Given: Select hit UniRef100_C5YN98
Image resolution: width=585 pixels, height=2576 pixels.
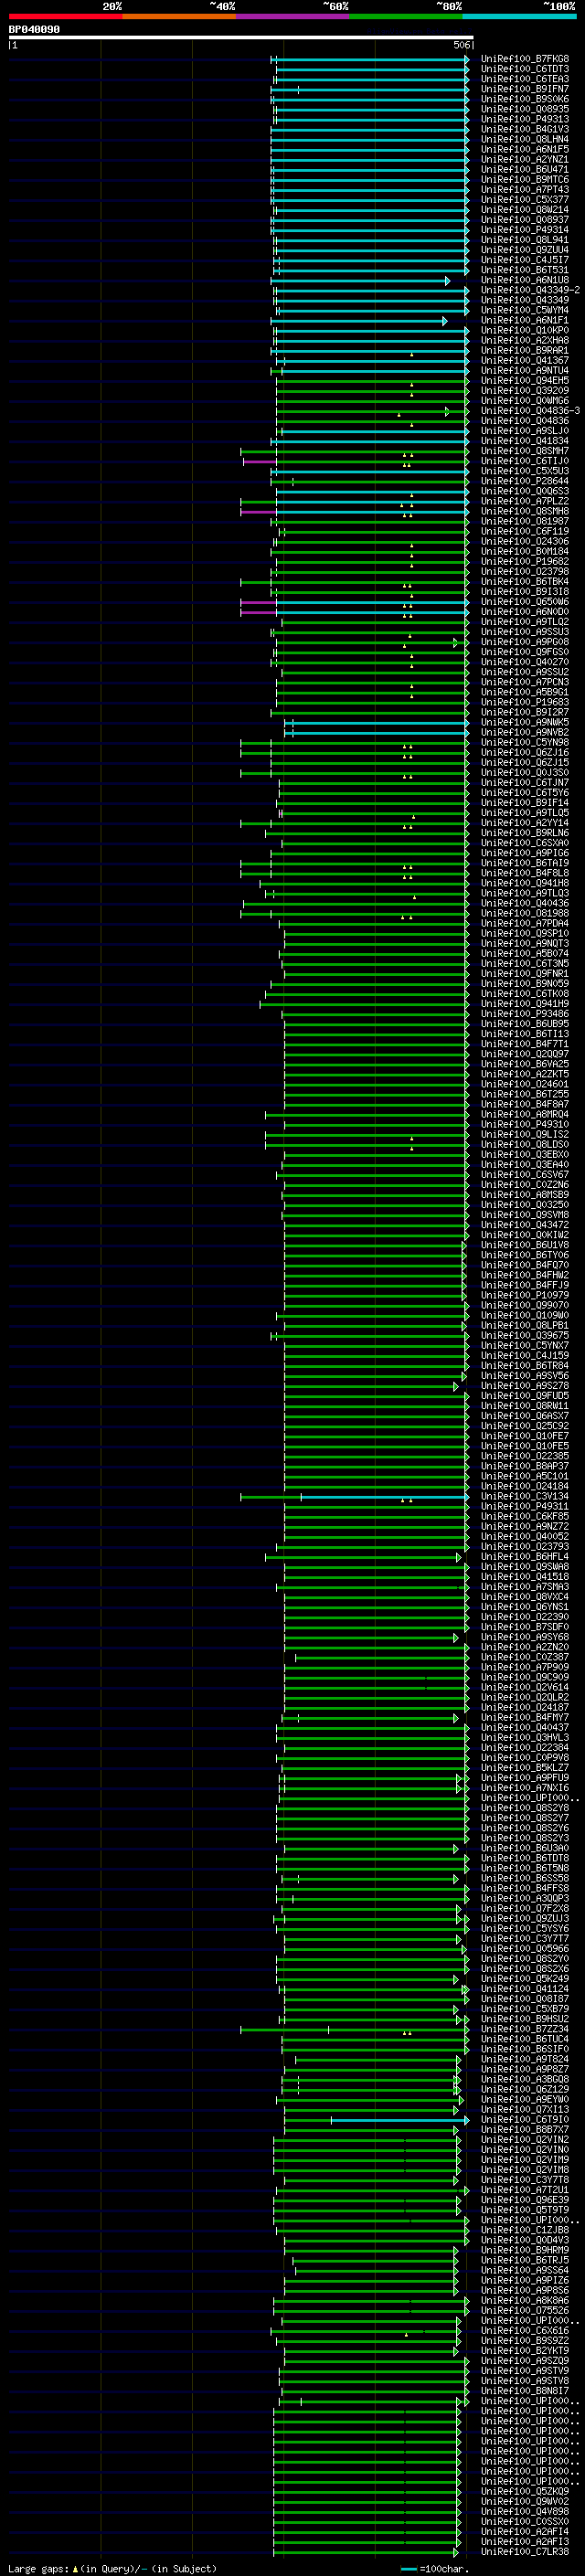Looking at the screenshot, I should tap(524, 743).
